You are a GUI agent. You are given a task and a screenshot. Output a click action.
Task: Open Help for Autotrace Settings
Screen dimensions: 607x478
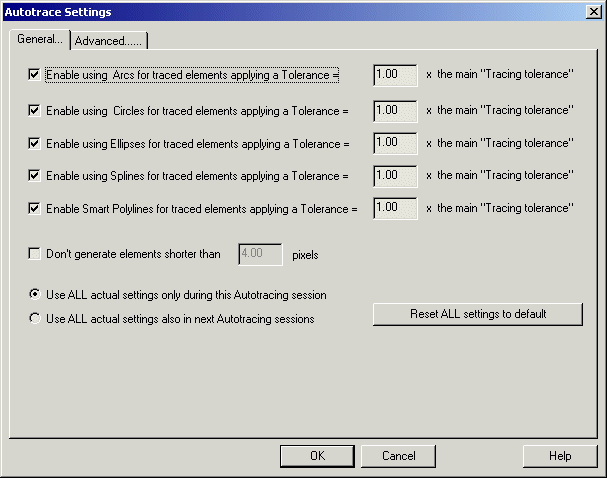pos(559,456)
